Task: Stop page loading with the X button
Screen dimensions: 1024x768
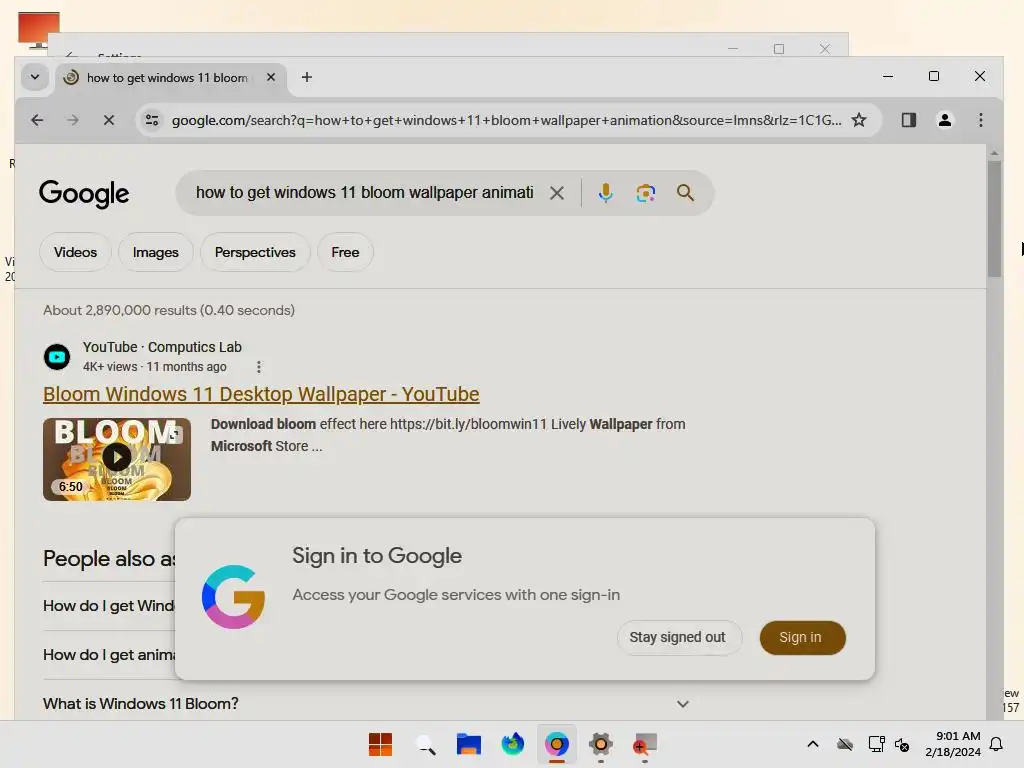Action: [109, 120]
